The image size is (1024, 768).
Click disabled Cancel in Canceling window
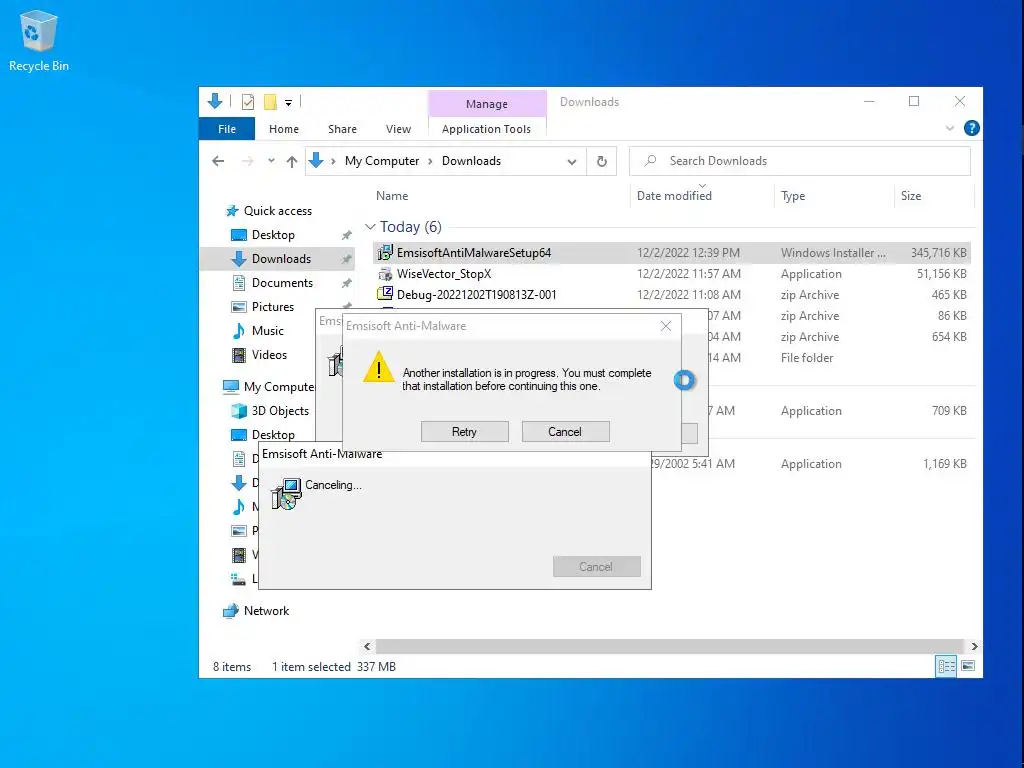(x=596, y=567)
